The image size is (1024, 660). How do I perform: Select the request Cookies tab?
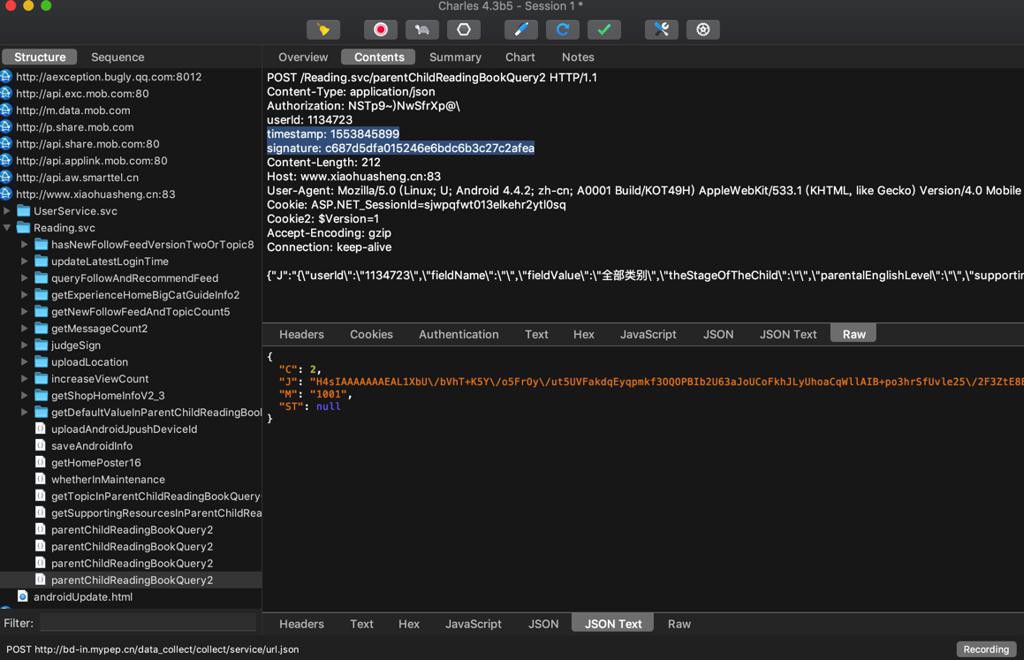[x=371, y=334]
